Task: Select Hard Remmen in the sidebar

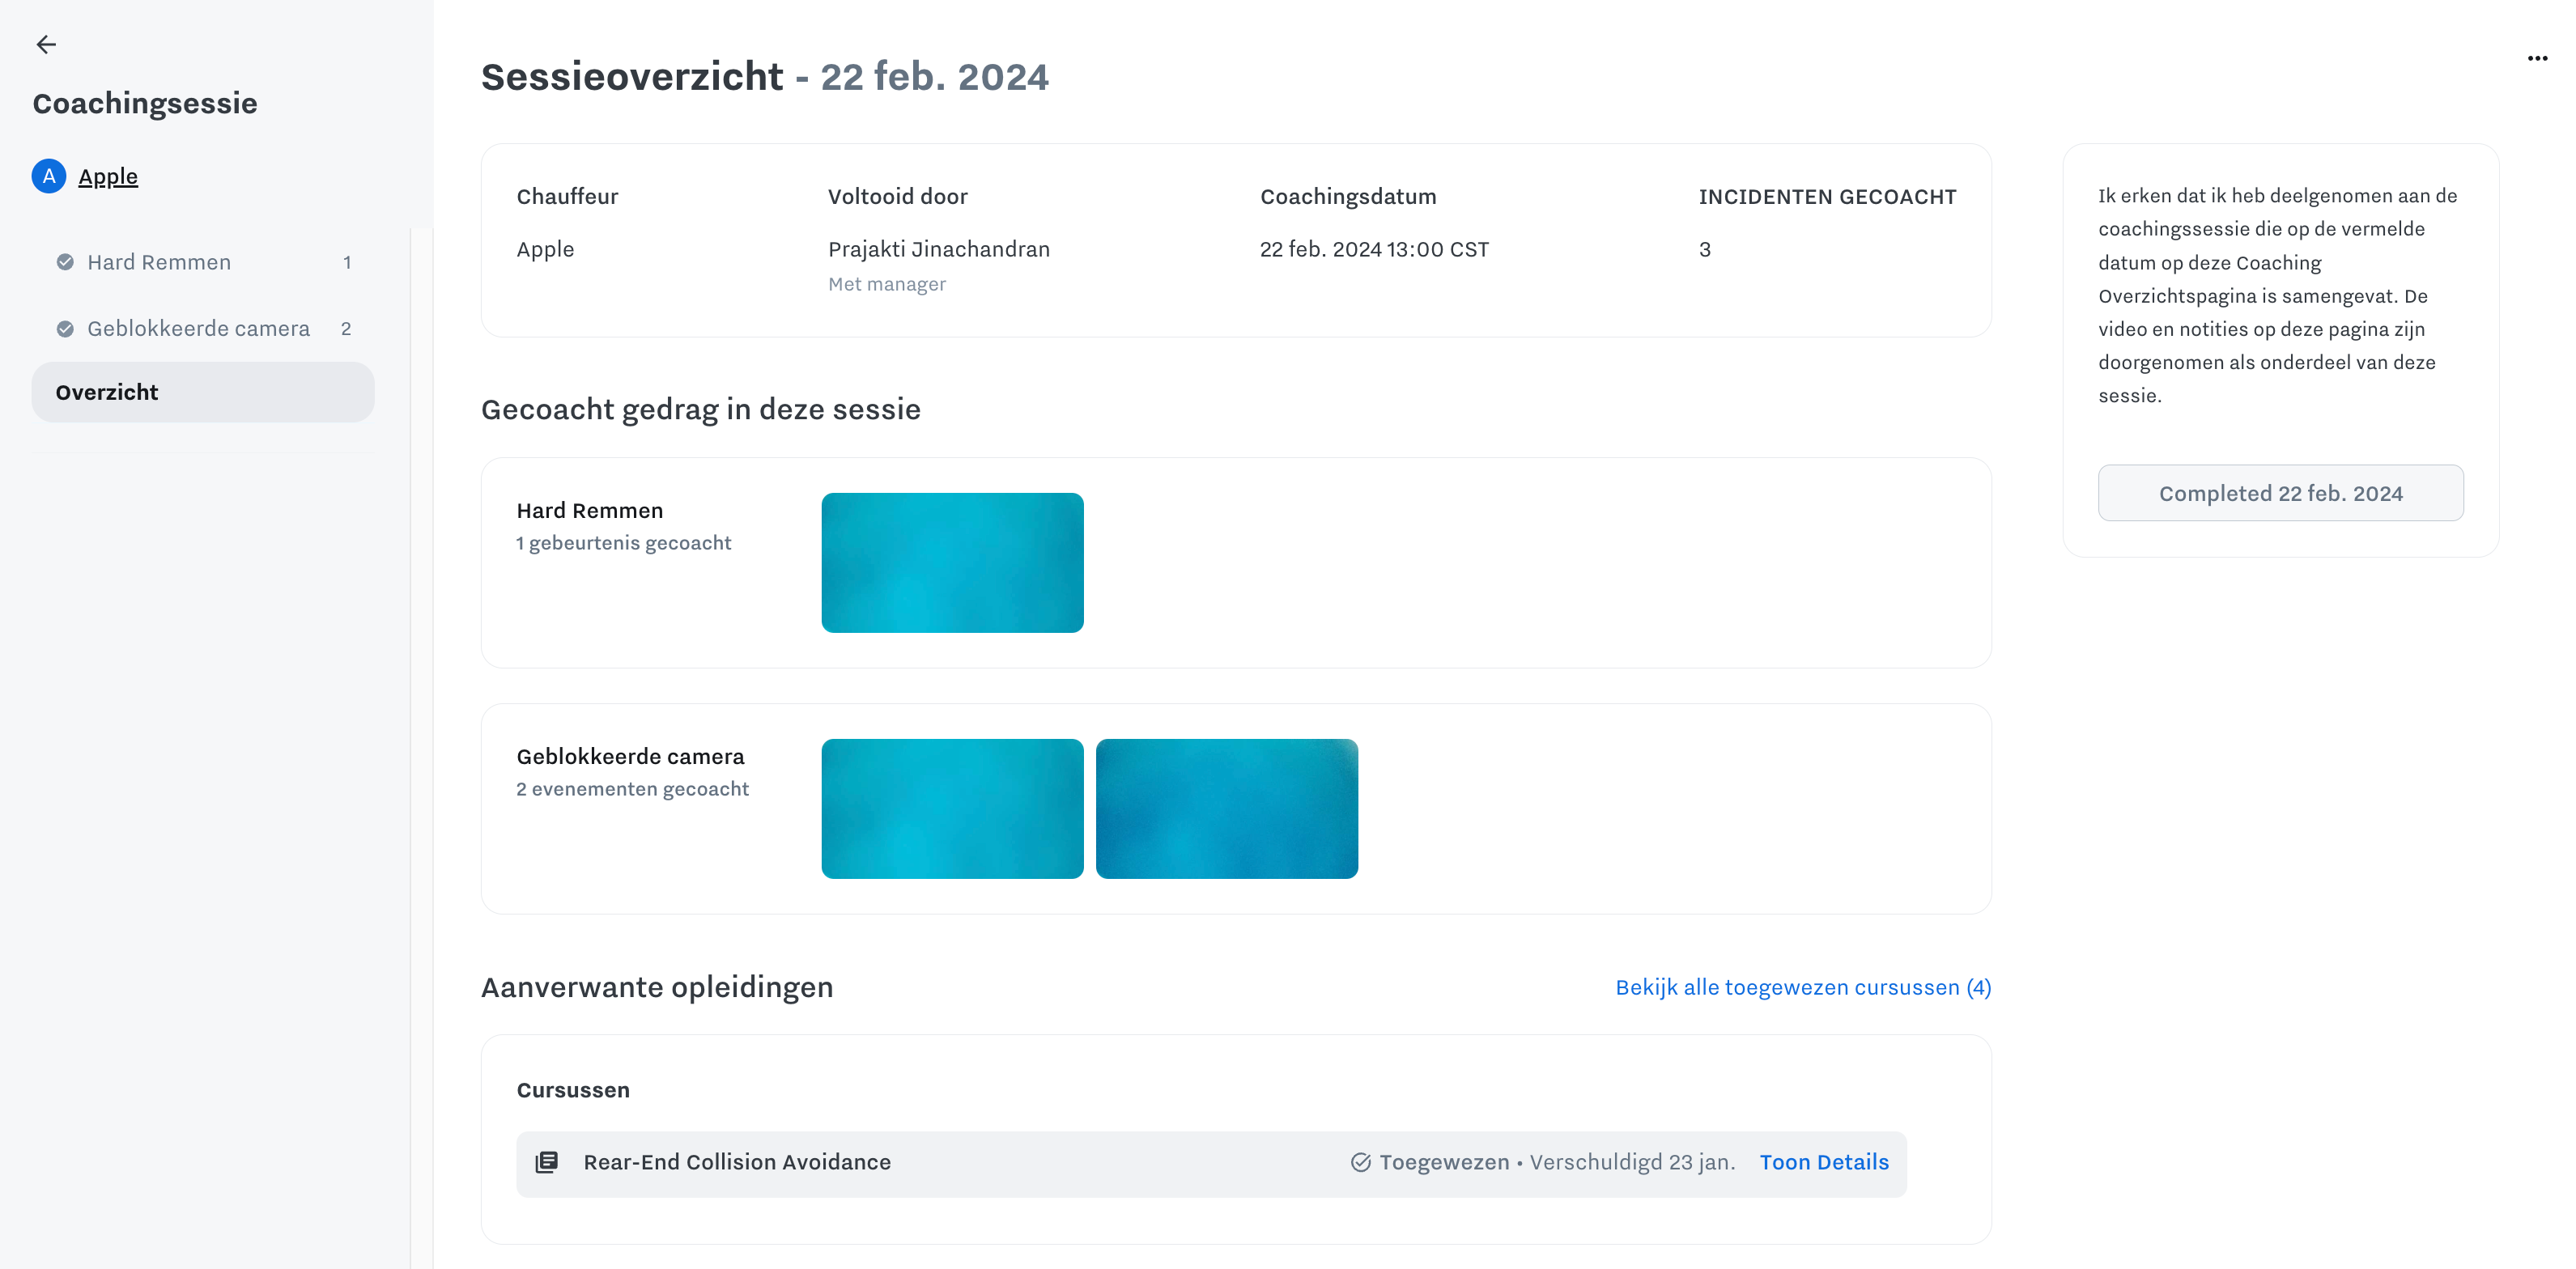Action: [x=159, y=262]
